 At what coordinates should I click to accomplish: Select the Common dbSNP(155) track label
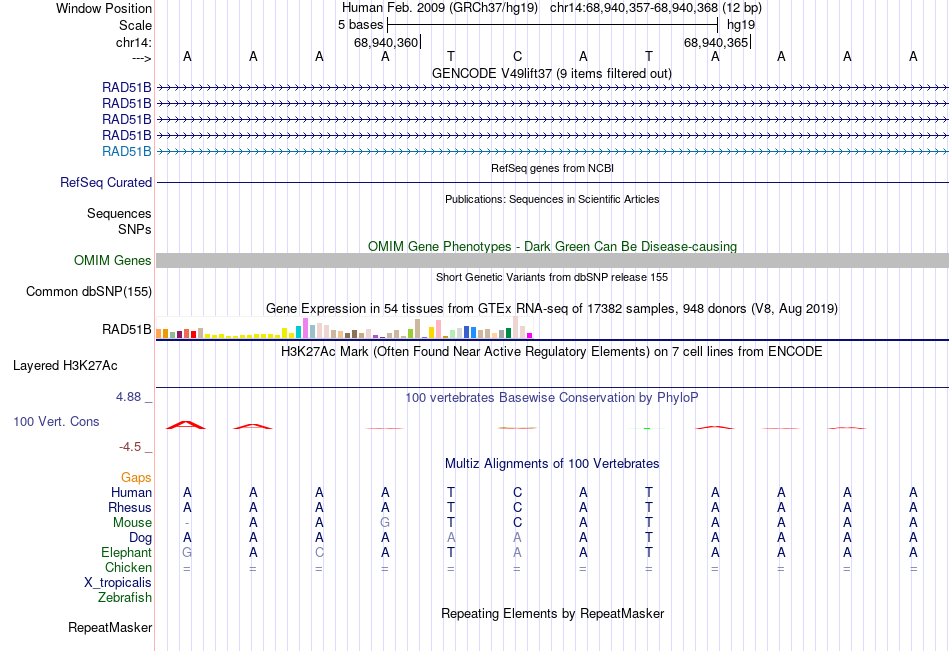pyautogui.click(x=89, y=292)
